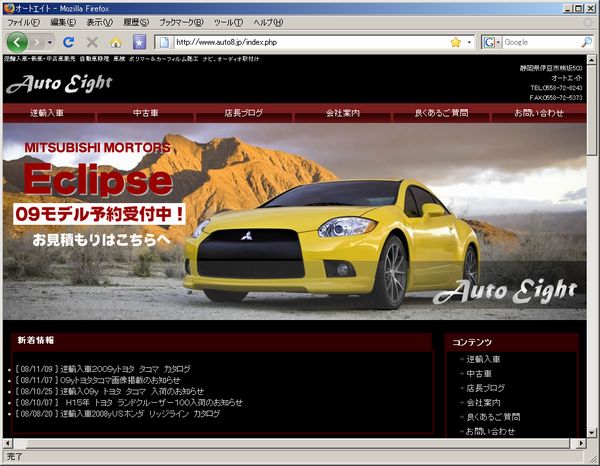Select お問い合わせ in the red navigation bar
Image resolution: width=600 pixels, height=466 pixels.
[x=539, y=113]
